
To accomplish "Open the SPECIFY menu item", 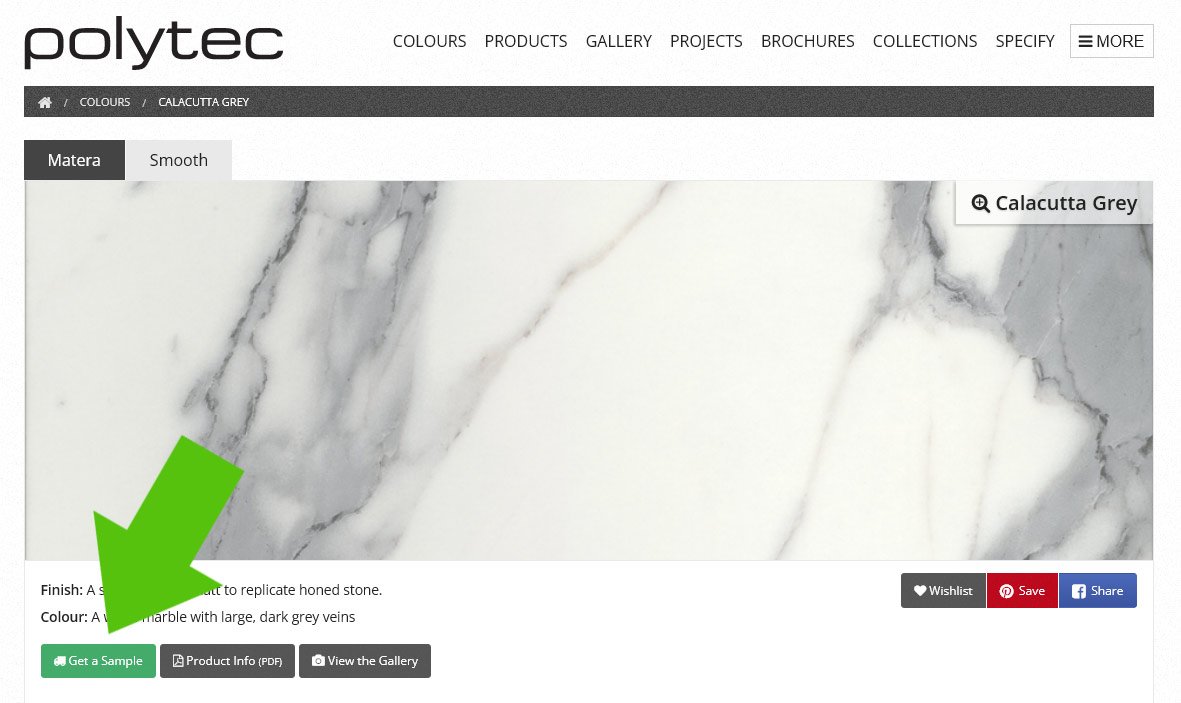I will pyautogui.click(x=1024, y=41).
